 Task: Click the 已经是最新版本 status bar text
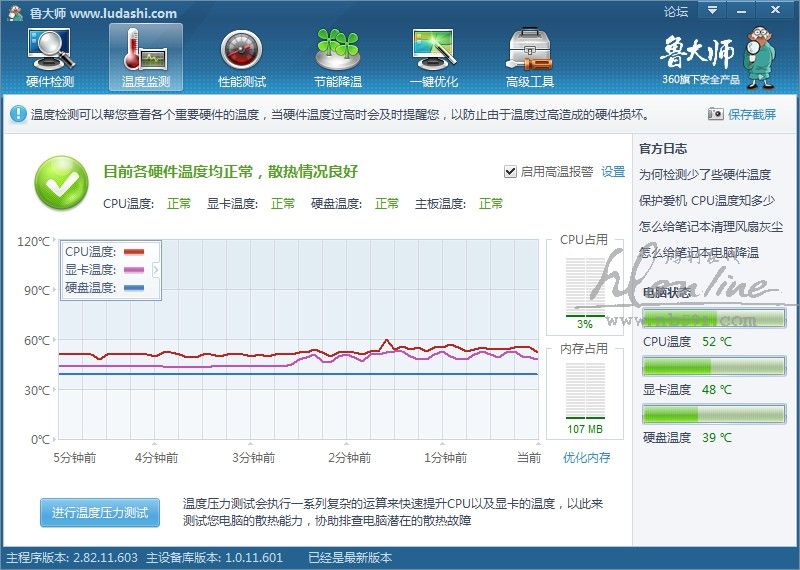click(350, 558)
